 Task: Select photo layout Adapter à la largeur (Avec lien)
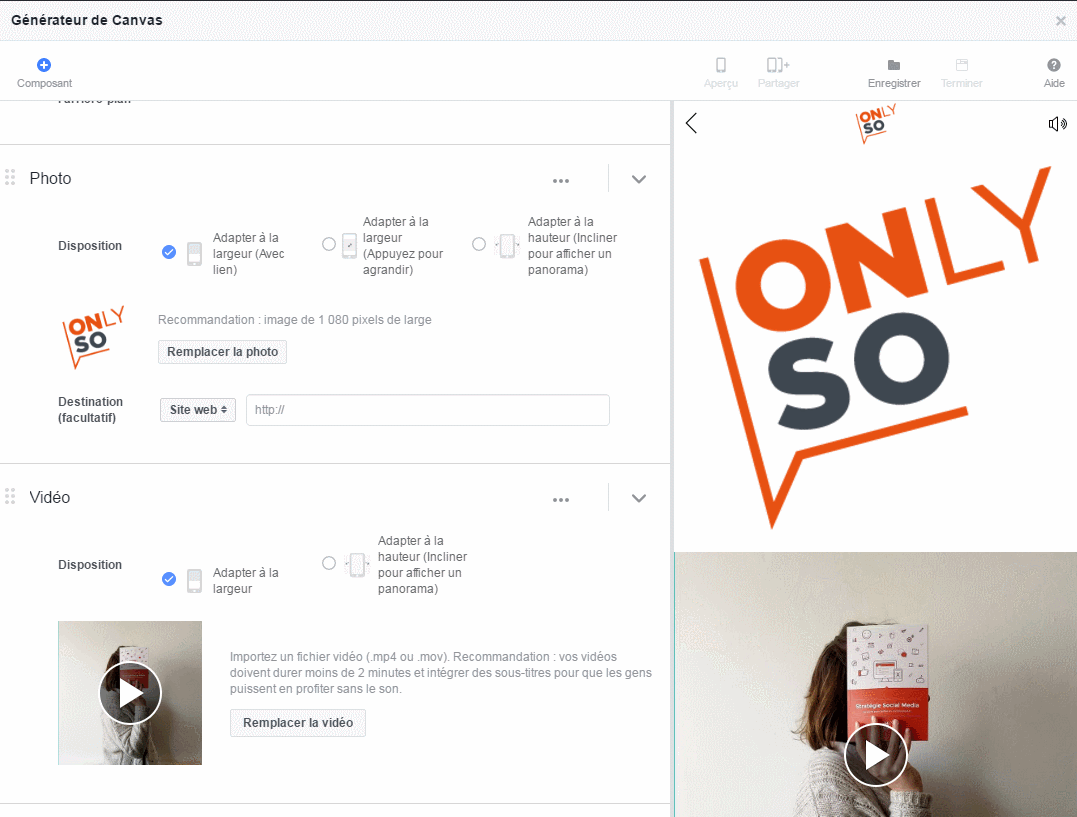169,252
